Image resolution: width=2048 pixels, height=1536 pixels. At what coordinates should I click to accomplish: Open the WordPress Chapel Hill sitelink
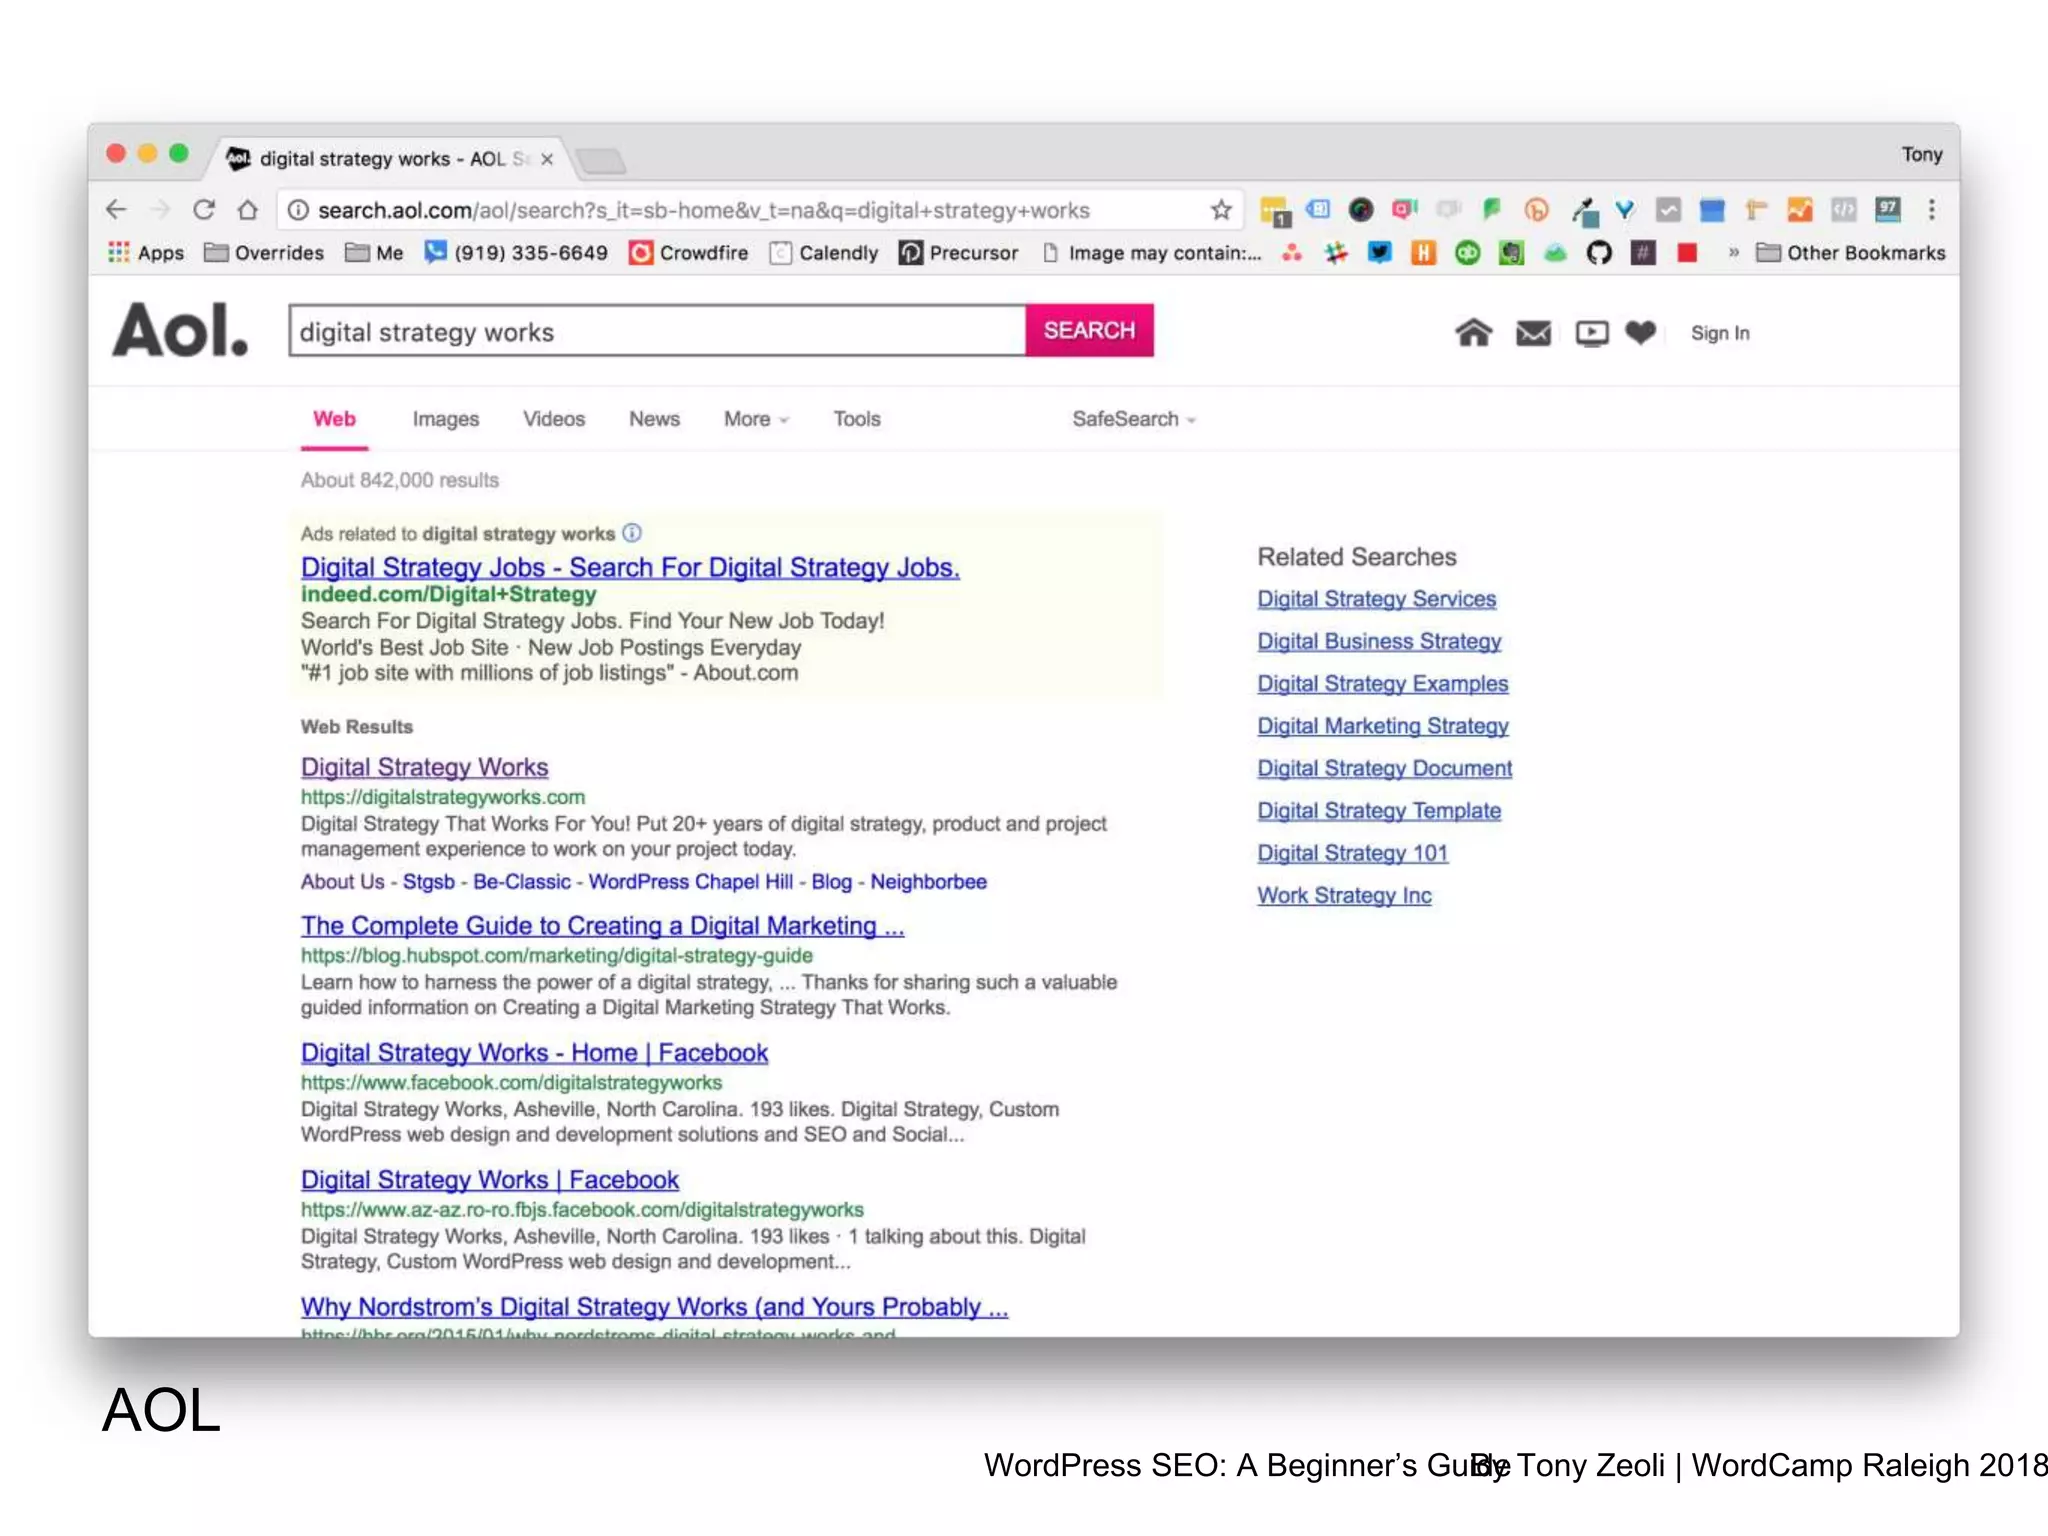(x=690, y=882)
